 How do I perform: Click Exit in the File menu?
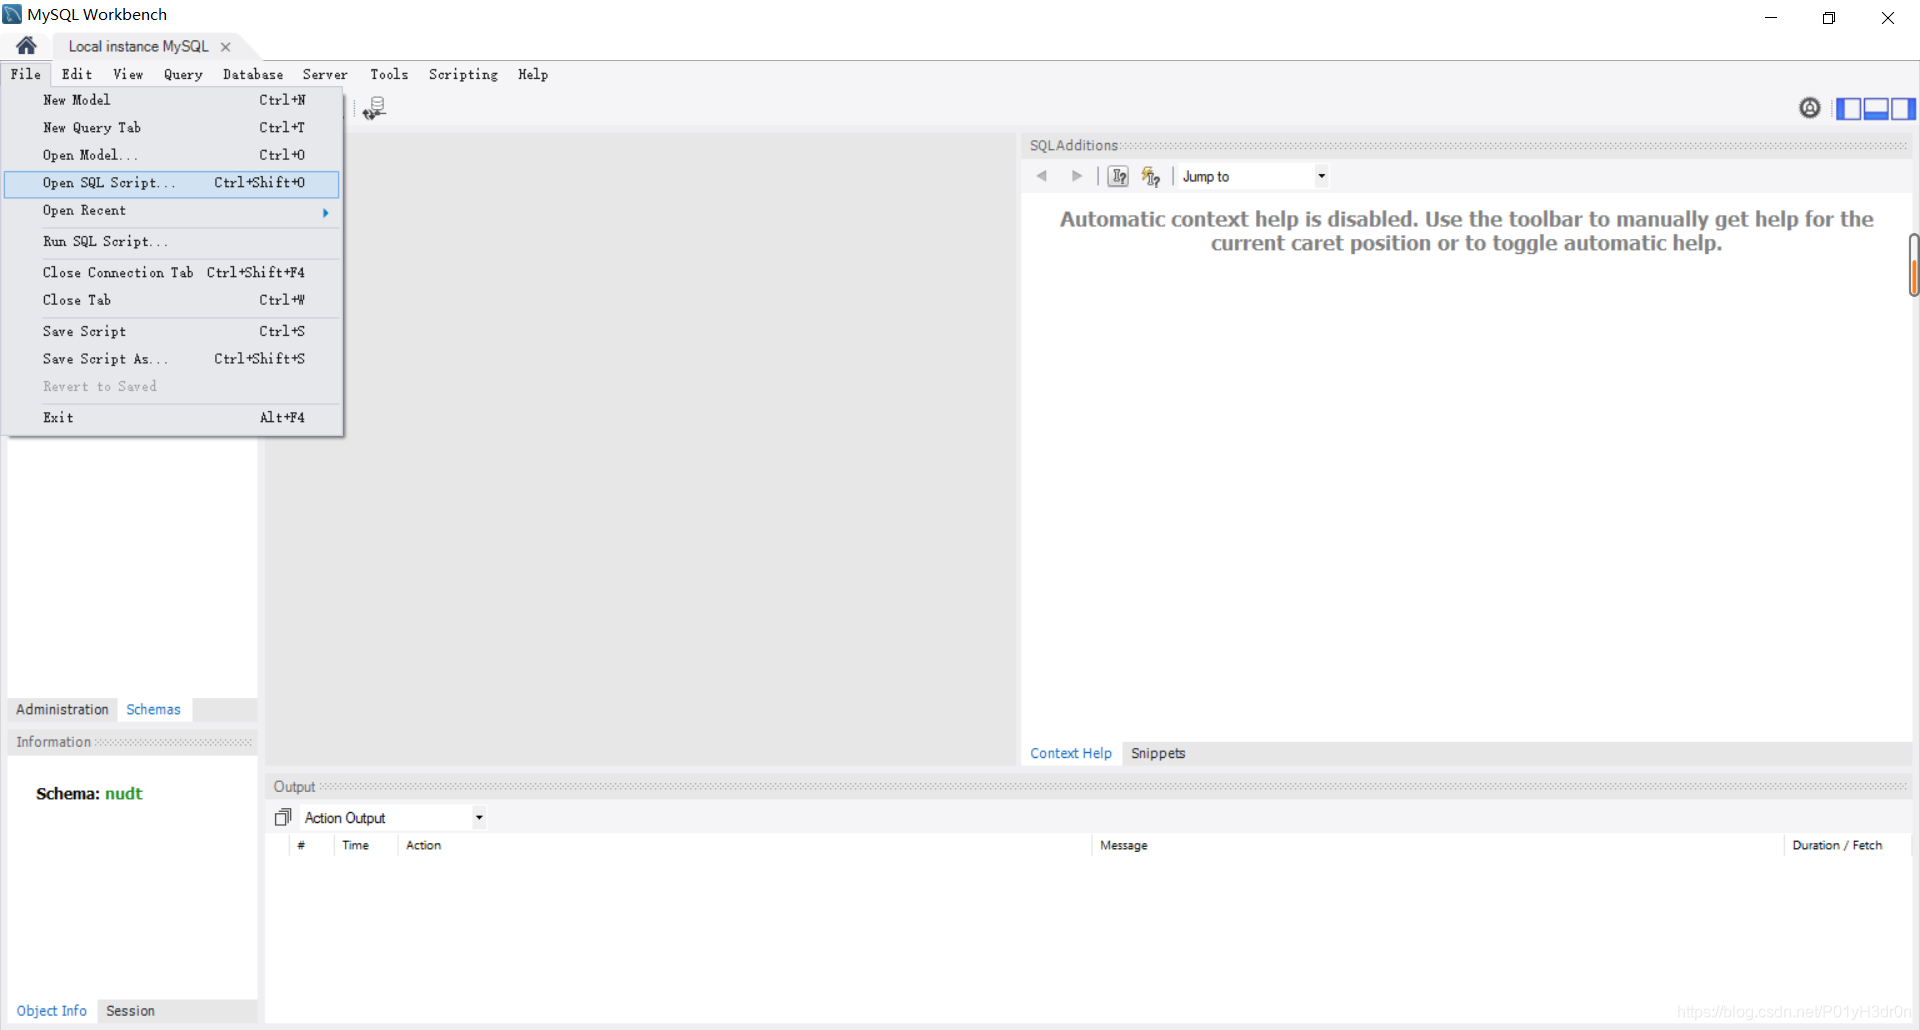click(x=172, y=418)
